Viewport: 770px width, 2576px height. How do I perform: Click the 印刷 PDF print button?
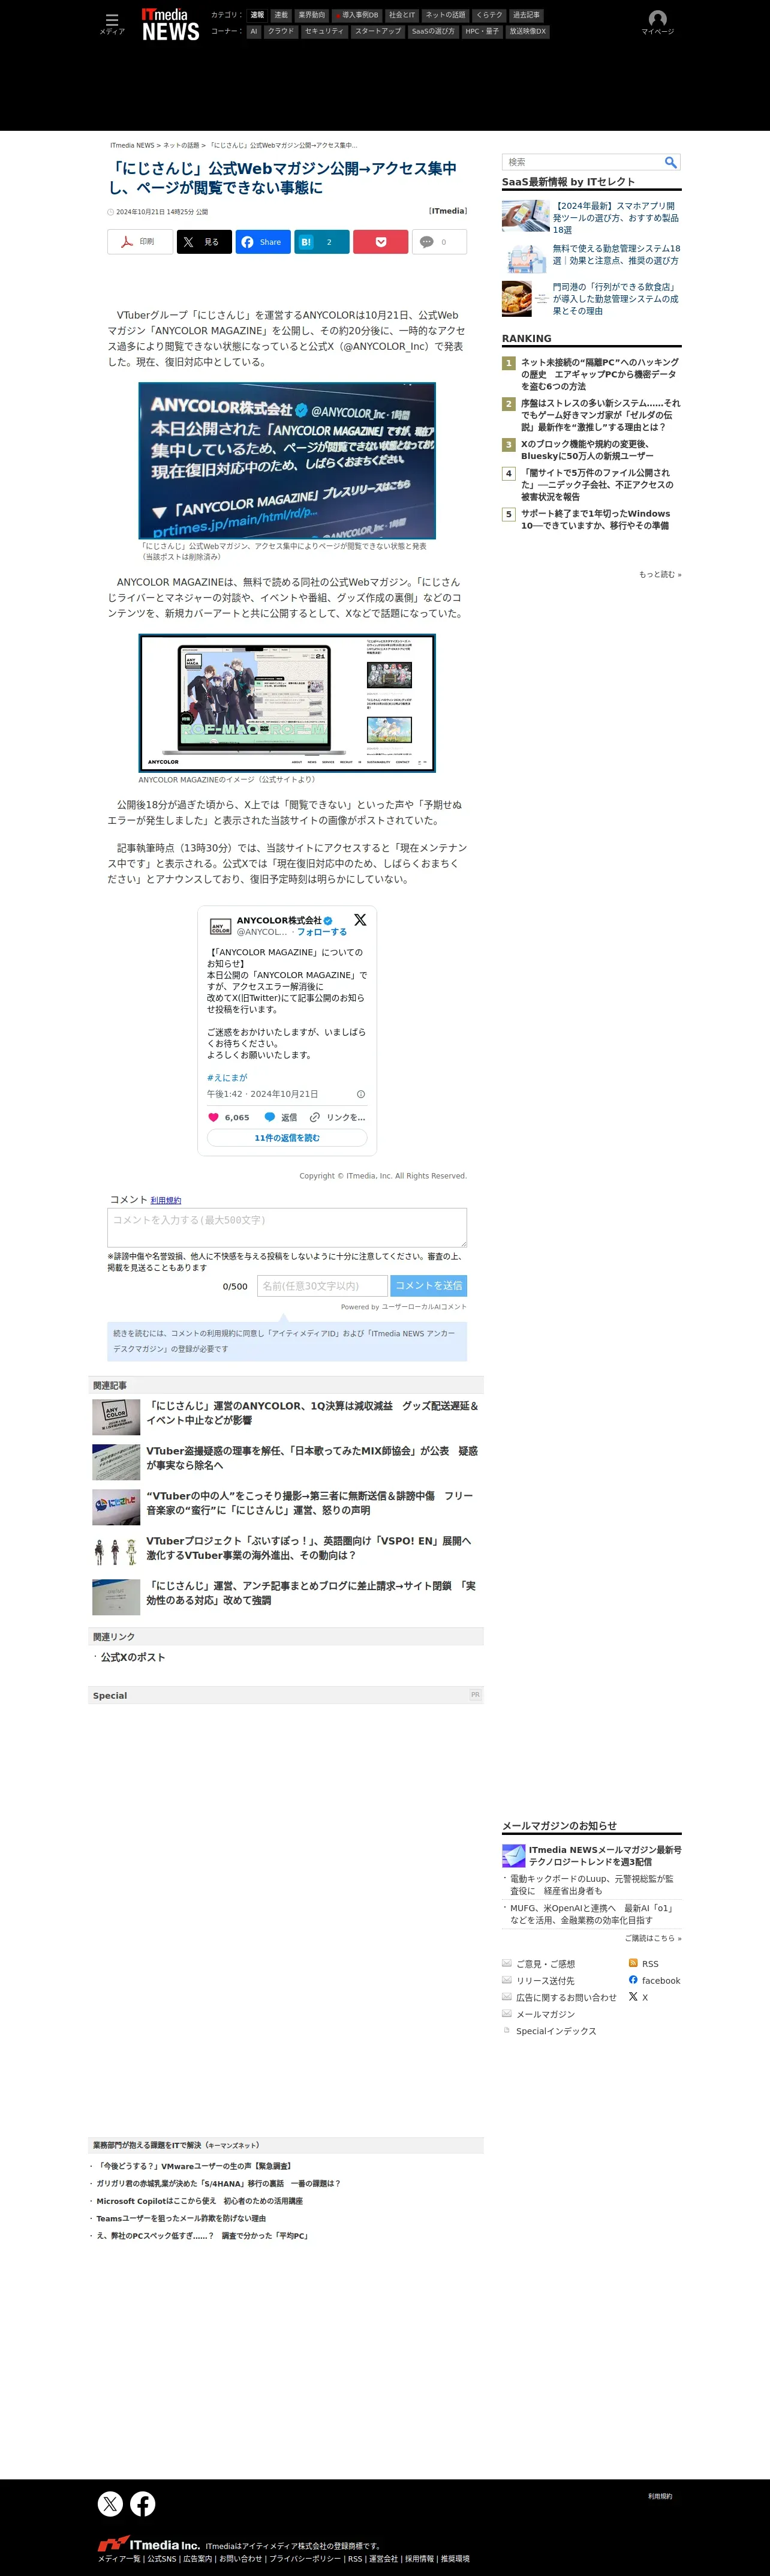click(140, 242)
